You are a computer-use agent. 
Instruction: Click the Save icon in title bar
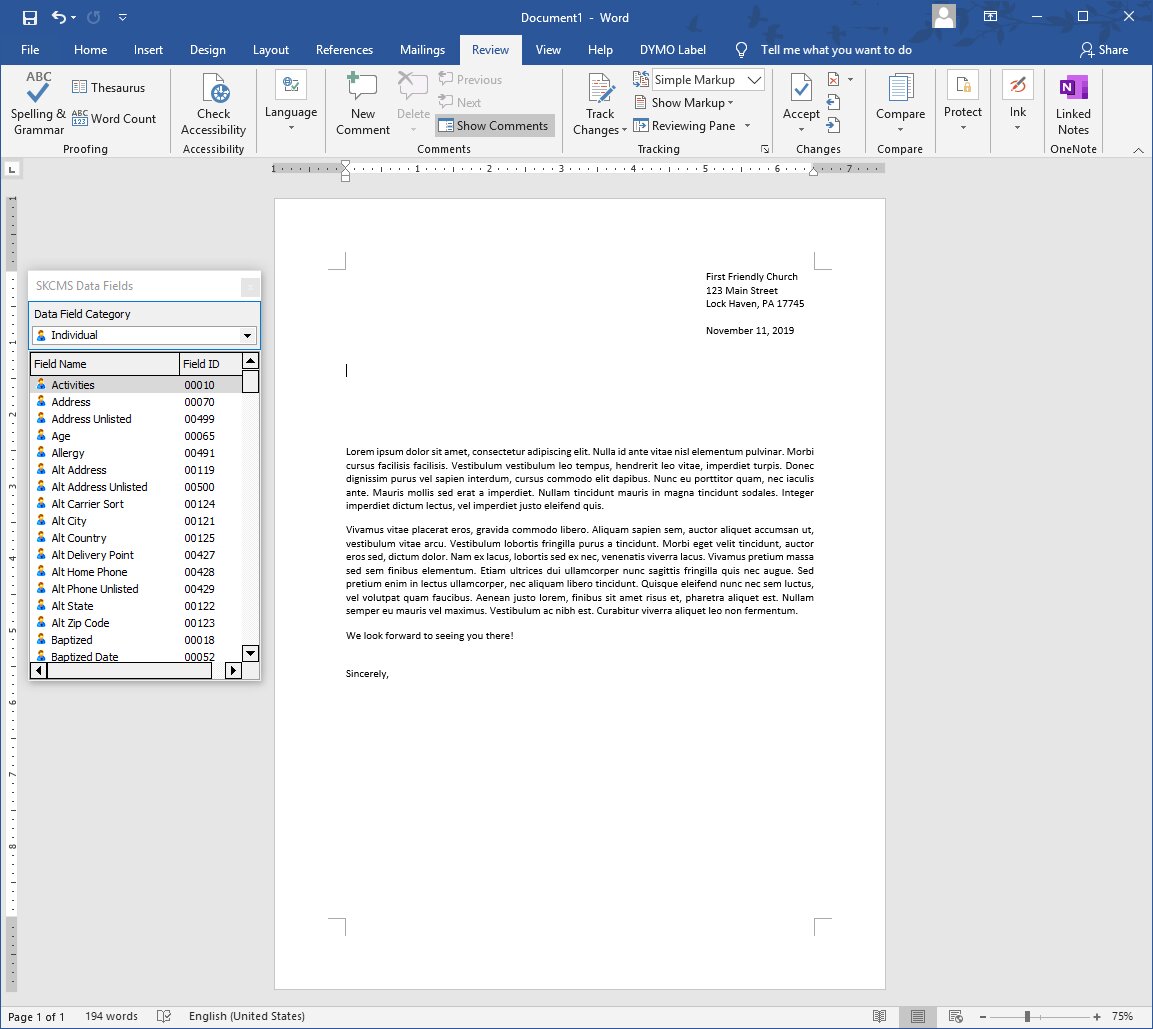tap(30, 17)
